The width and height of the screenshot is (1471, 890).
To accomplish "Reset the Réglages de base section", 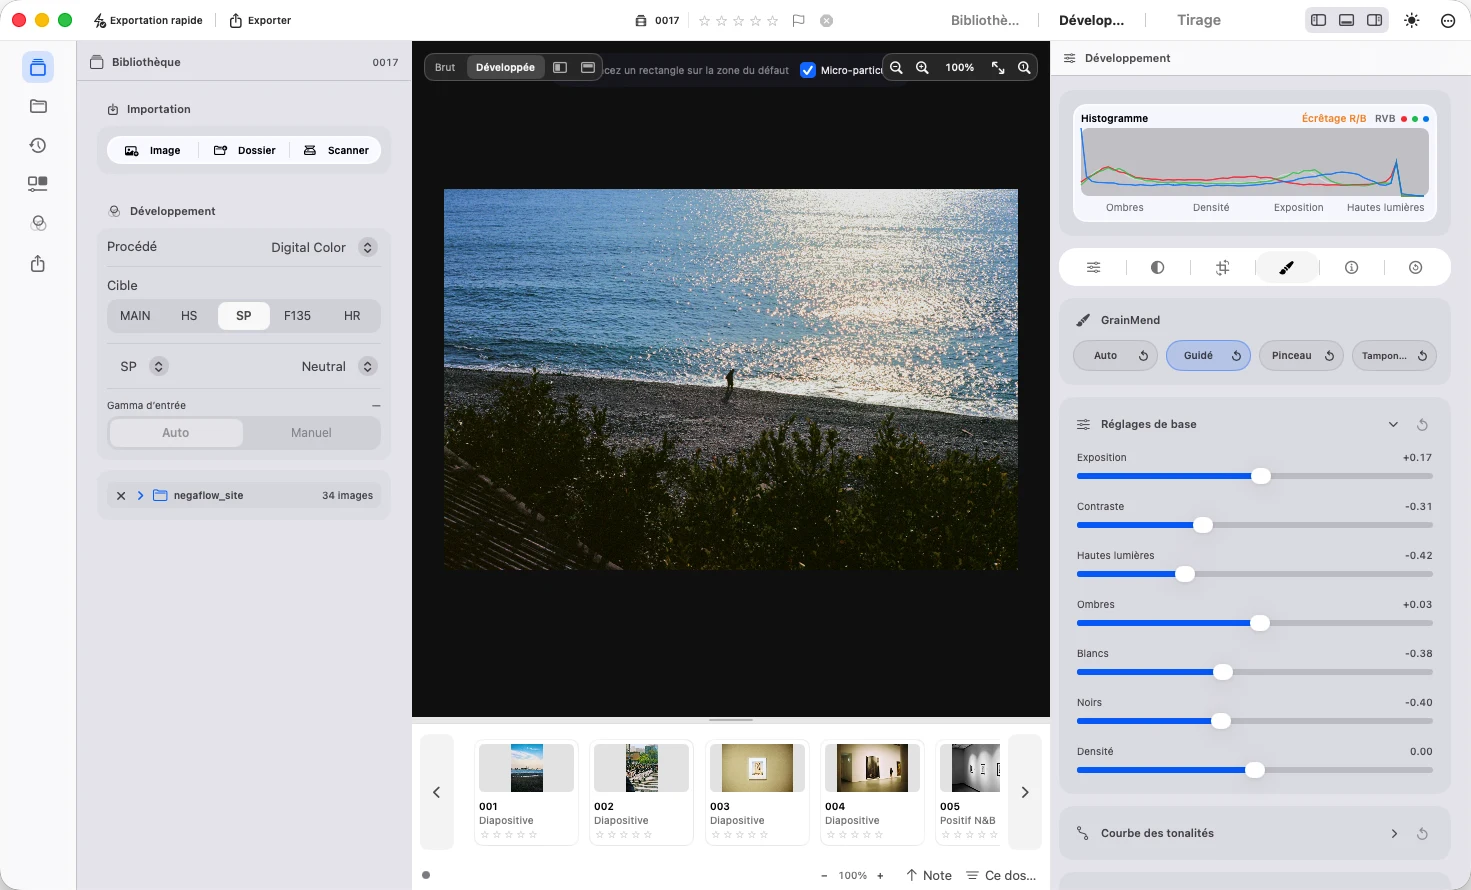I will [1422, 424].
